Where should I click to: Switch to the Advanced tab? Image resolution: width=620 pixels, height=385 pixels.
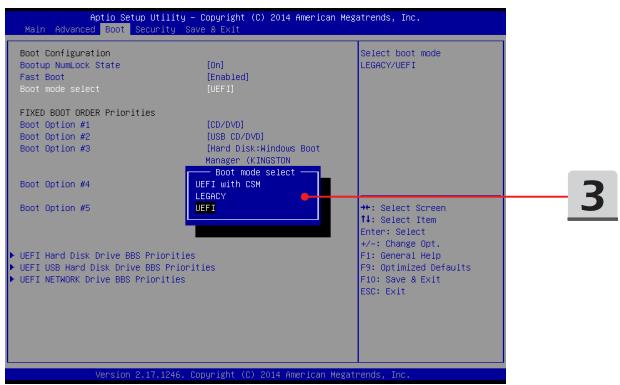(x=75, y=30)
